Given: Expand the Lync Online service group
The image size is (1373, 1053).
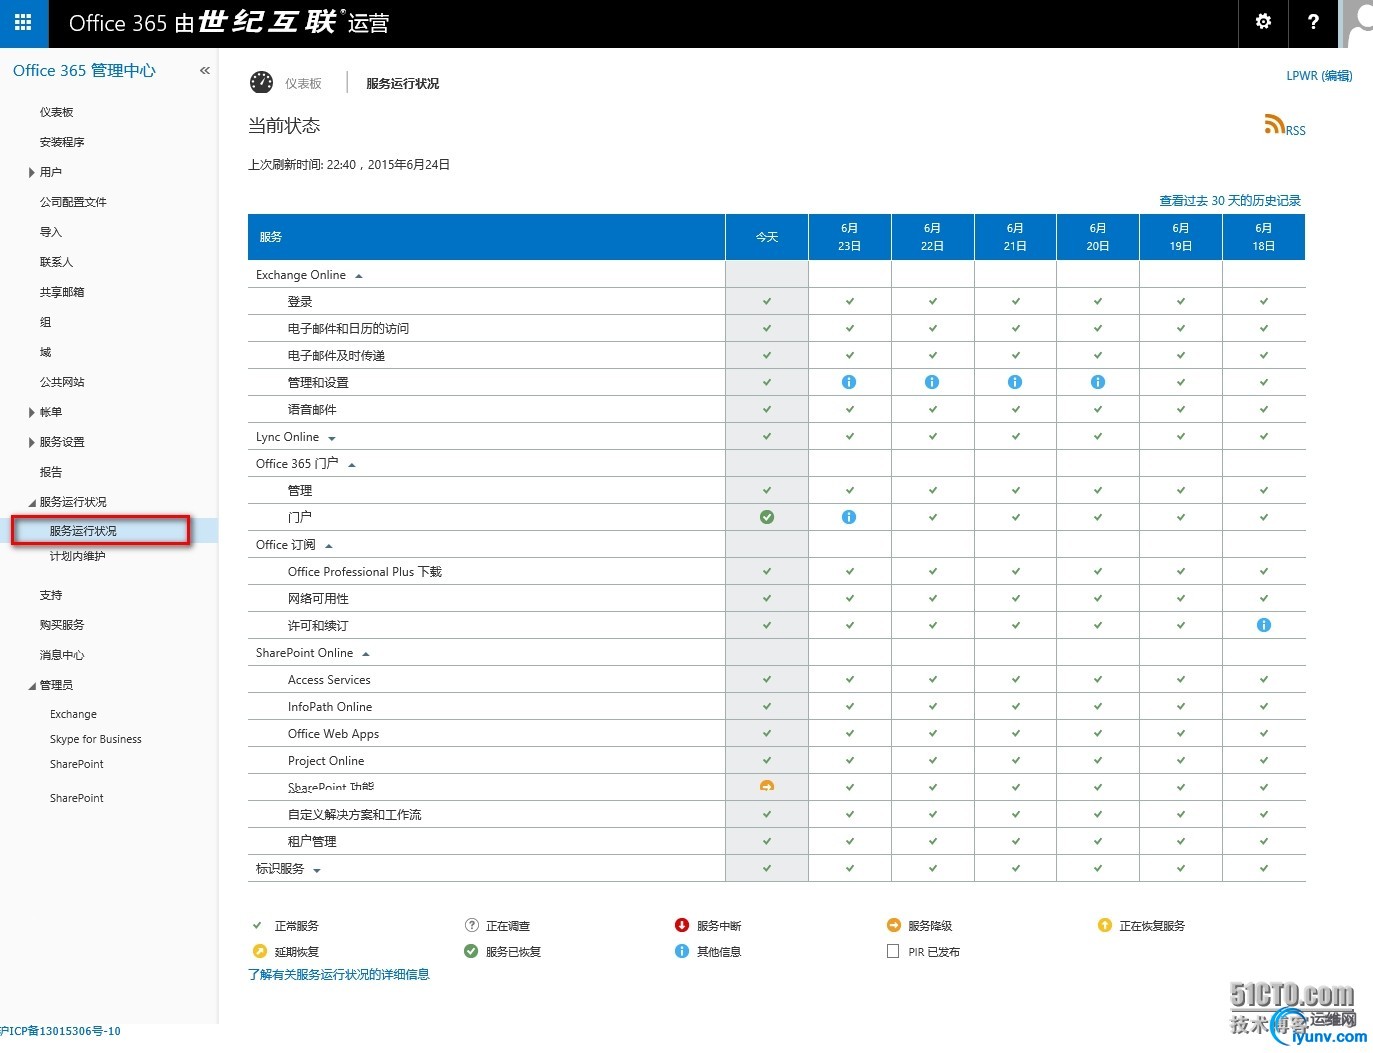Looking at the screenshot, I should [332, 438].
